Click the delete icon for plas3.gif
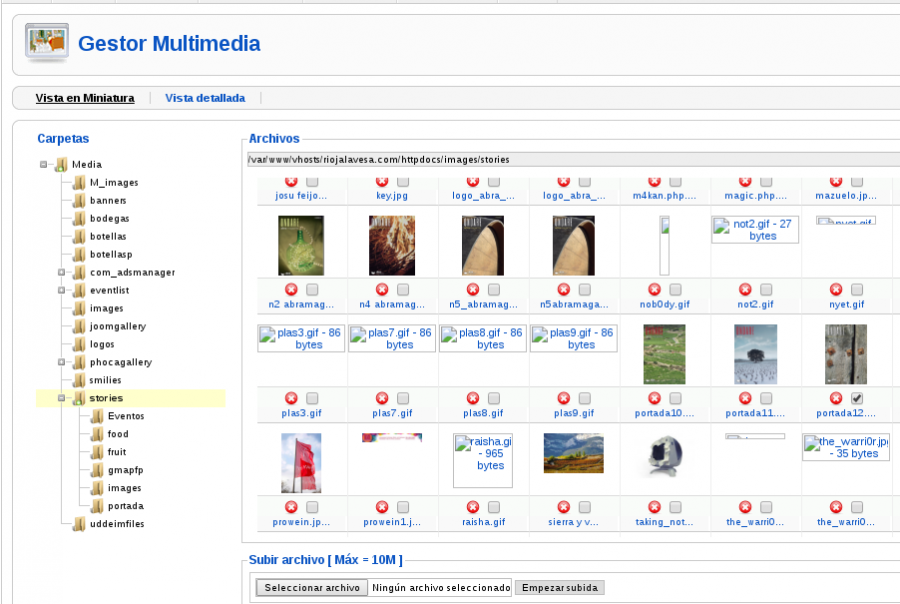Image resolution: width=900 pixels, height=604 pixels. pyautogui.click(x=291, y=398)
